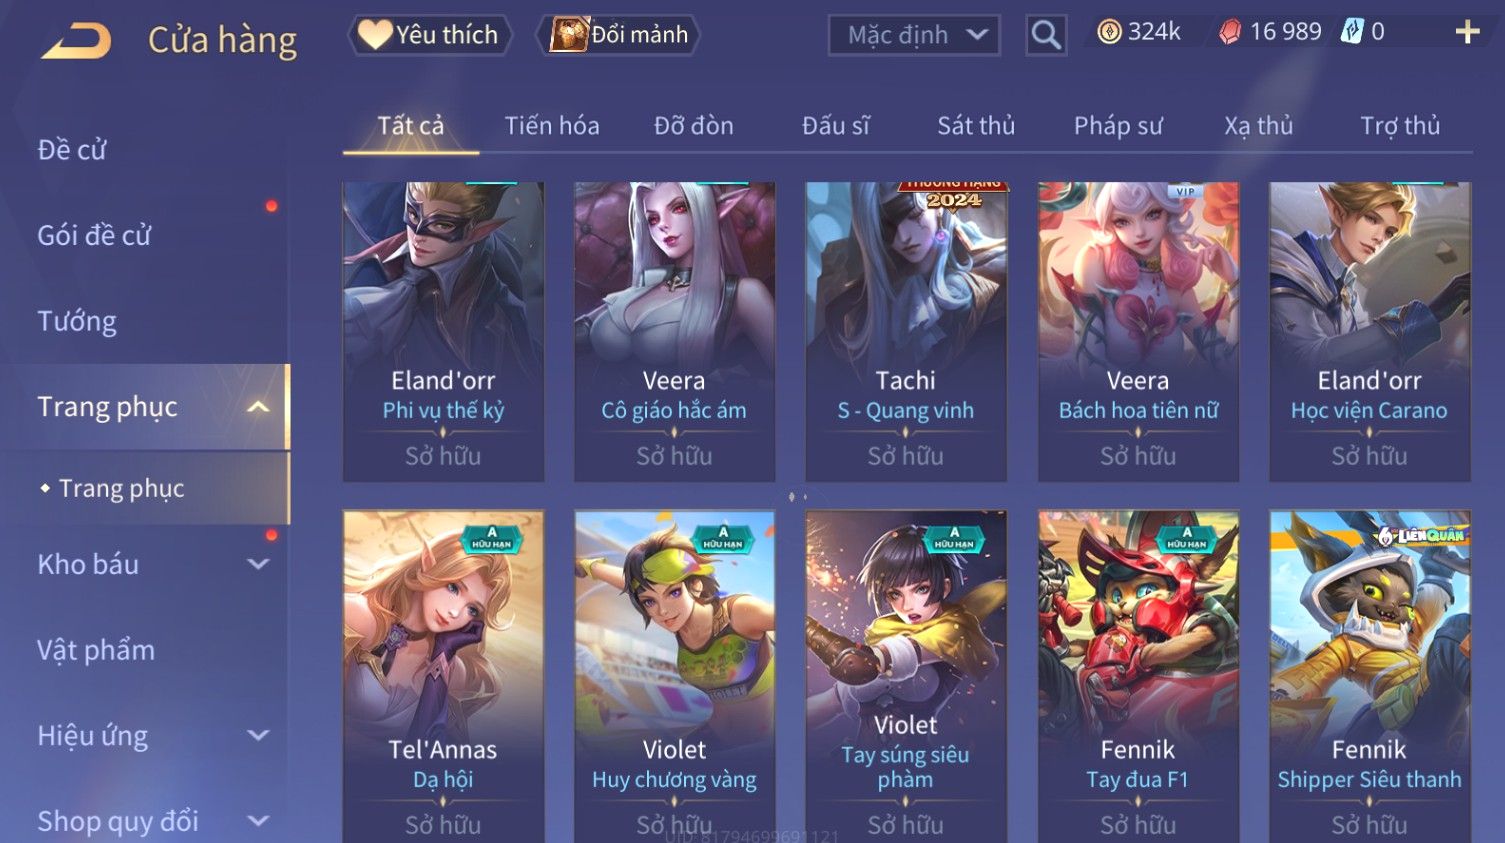Viewport: 1505px width, 843px height.
Task: Switch to the Sát thủ tab
Action: point(976,126)
